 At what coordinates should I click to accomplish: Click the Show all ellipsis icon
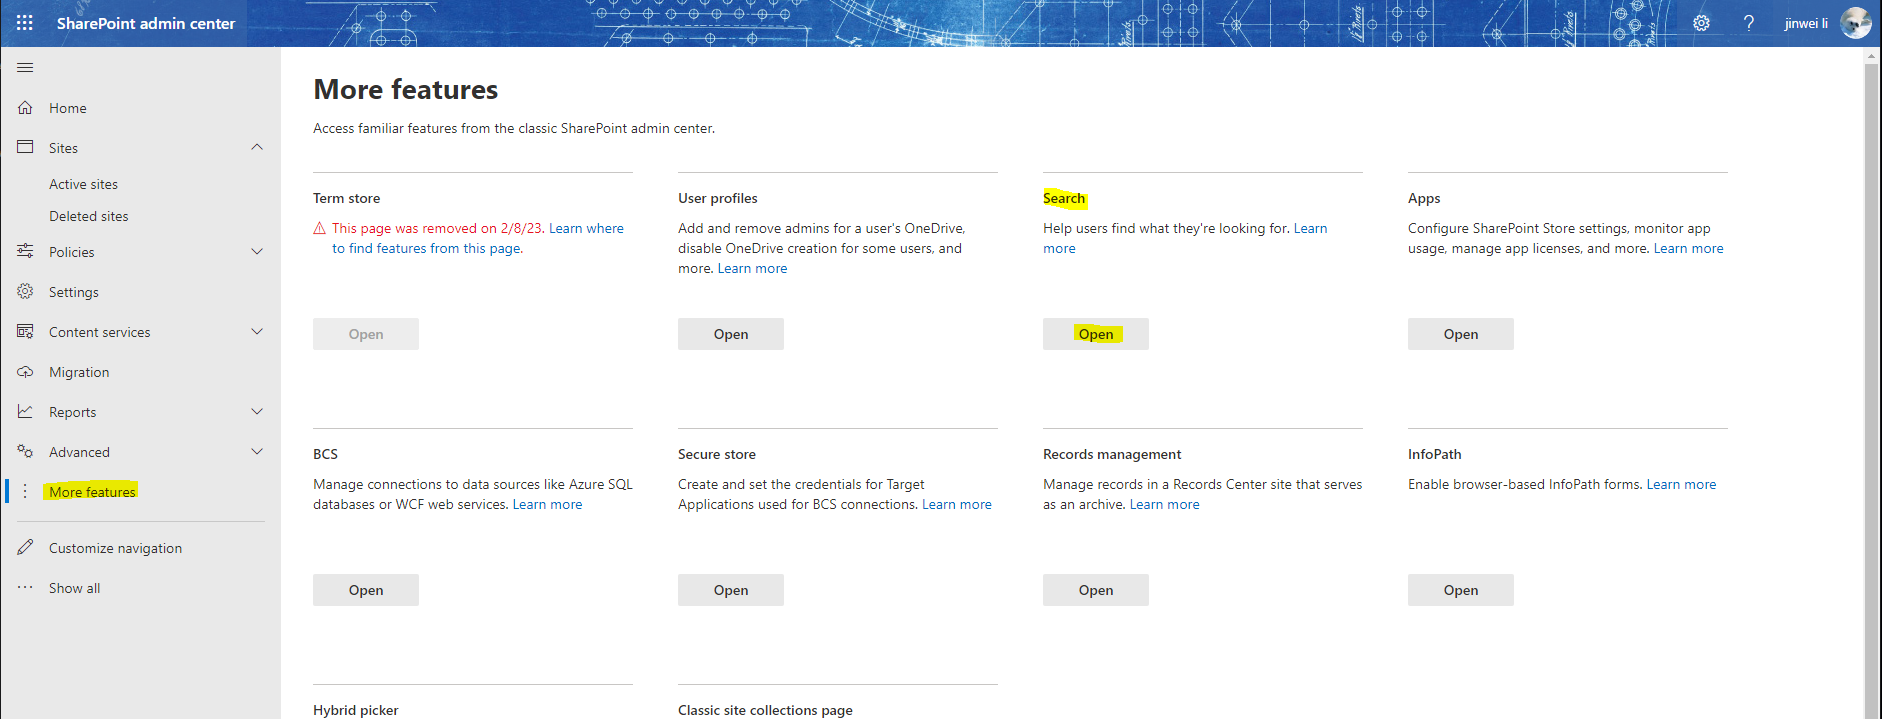click(x=25, y=587)
